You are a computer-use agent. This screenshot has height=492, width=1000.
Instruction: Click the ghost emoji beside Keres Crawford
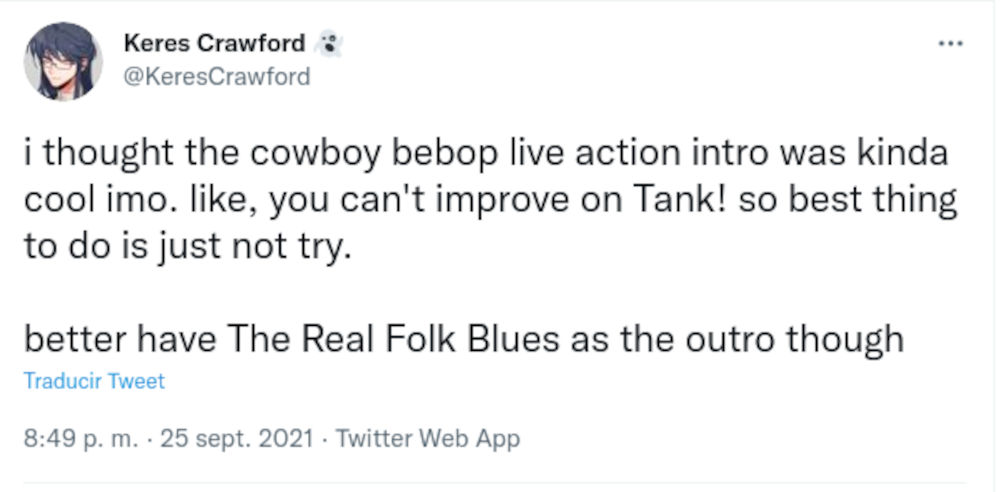point(328,43)
